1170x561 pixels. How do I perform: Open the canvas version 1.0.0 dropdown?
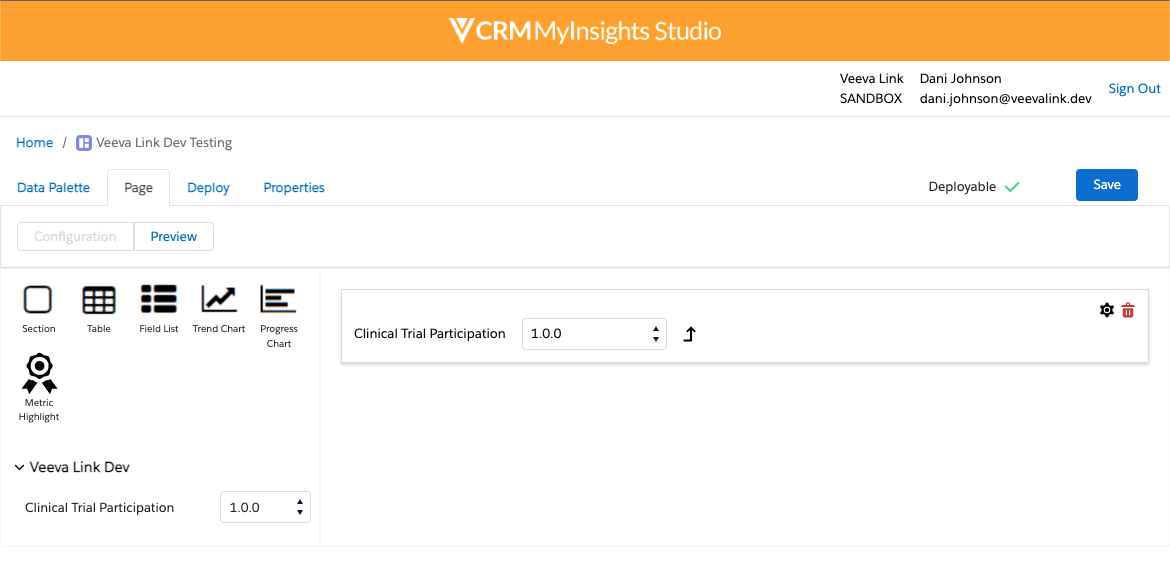tap(594, 334)
